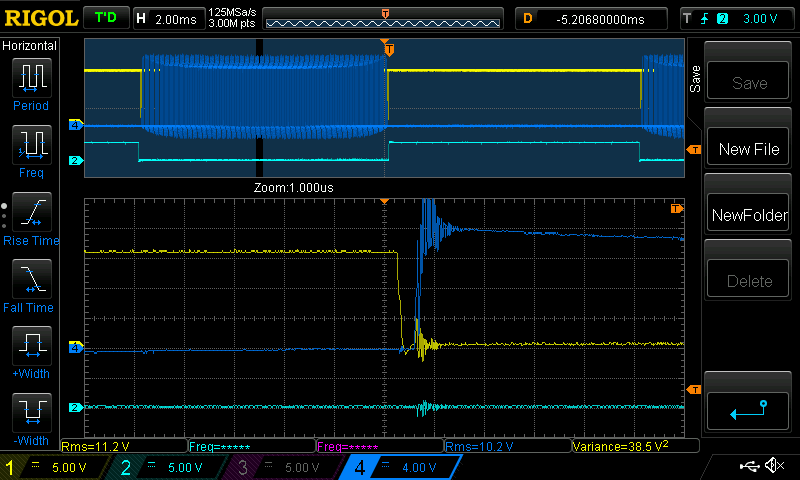The width and height of the screenshot is (800, 480).
Task: Click the orange trigger position marker
Action: point(389,49)
